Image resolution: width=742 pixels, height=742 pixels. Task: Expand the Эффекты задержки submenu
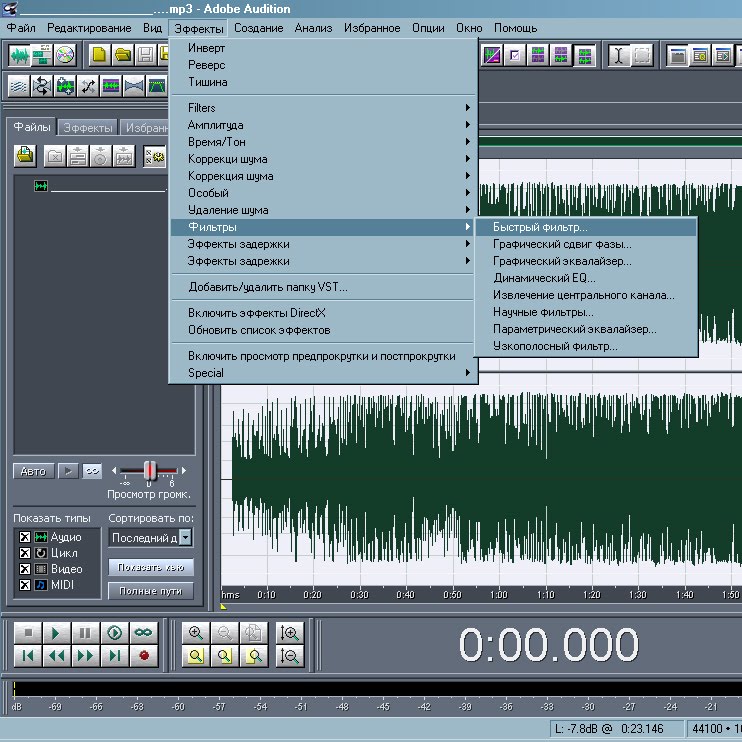point(323,244)
